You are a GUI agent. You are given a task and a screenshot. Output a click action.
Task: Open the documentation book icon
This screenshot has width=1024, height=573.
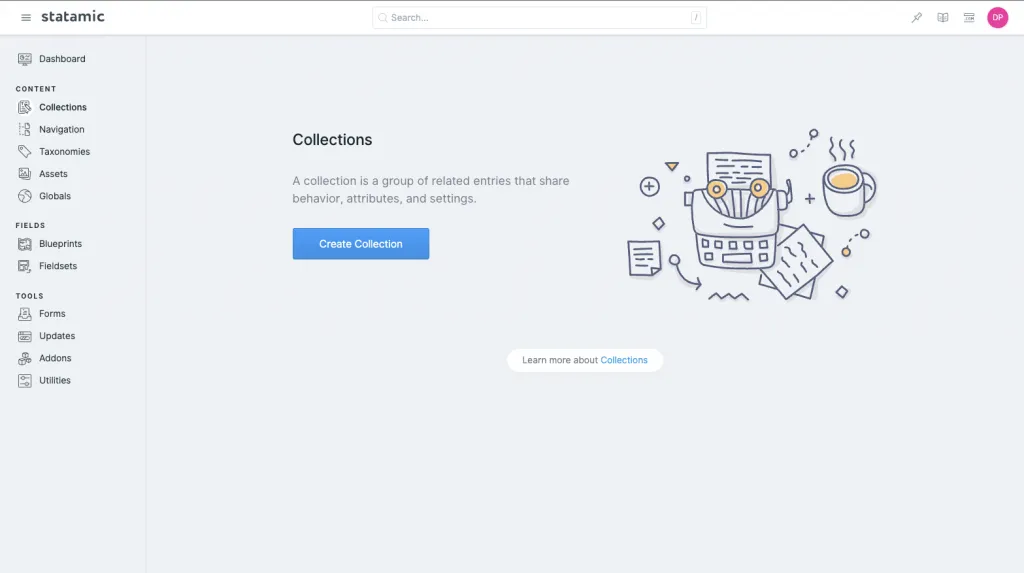pyautogui.click(x=943, y=18)
